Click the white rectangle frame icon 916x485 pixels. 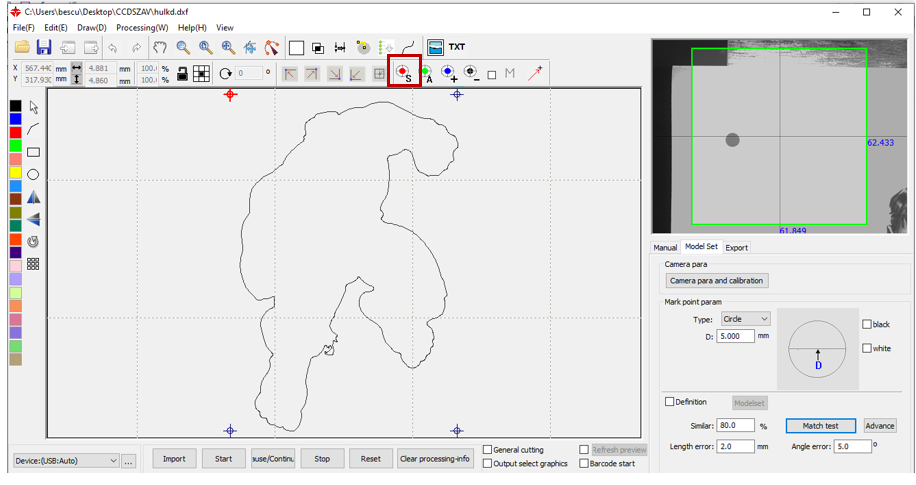[x=296, y=48]
